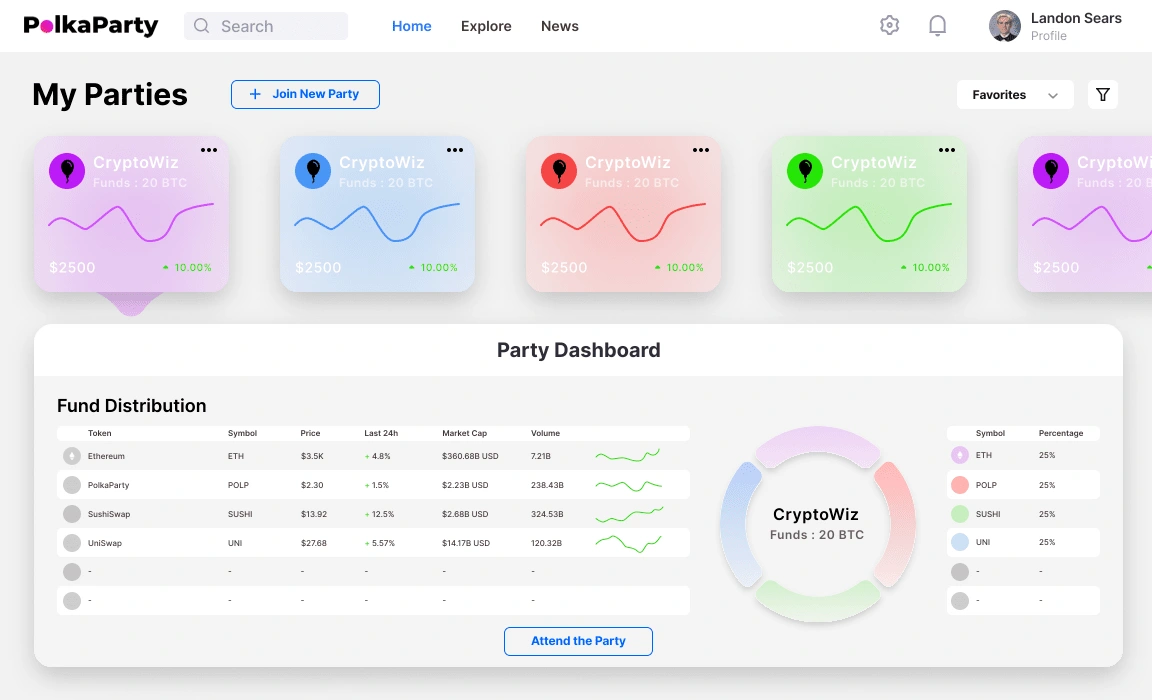Open three-dot menu on blue CryptoWiz card

(x=455, y=150)
